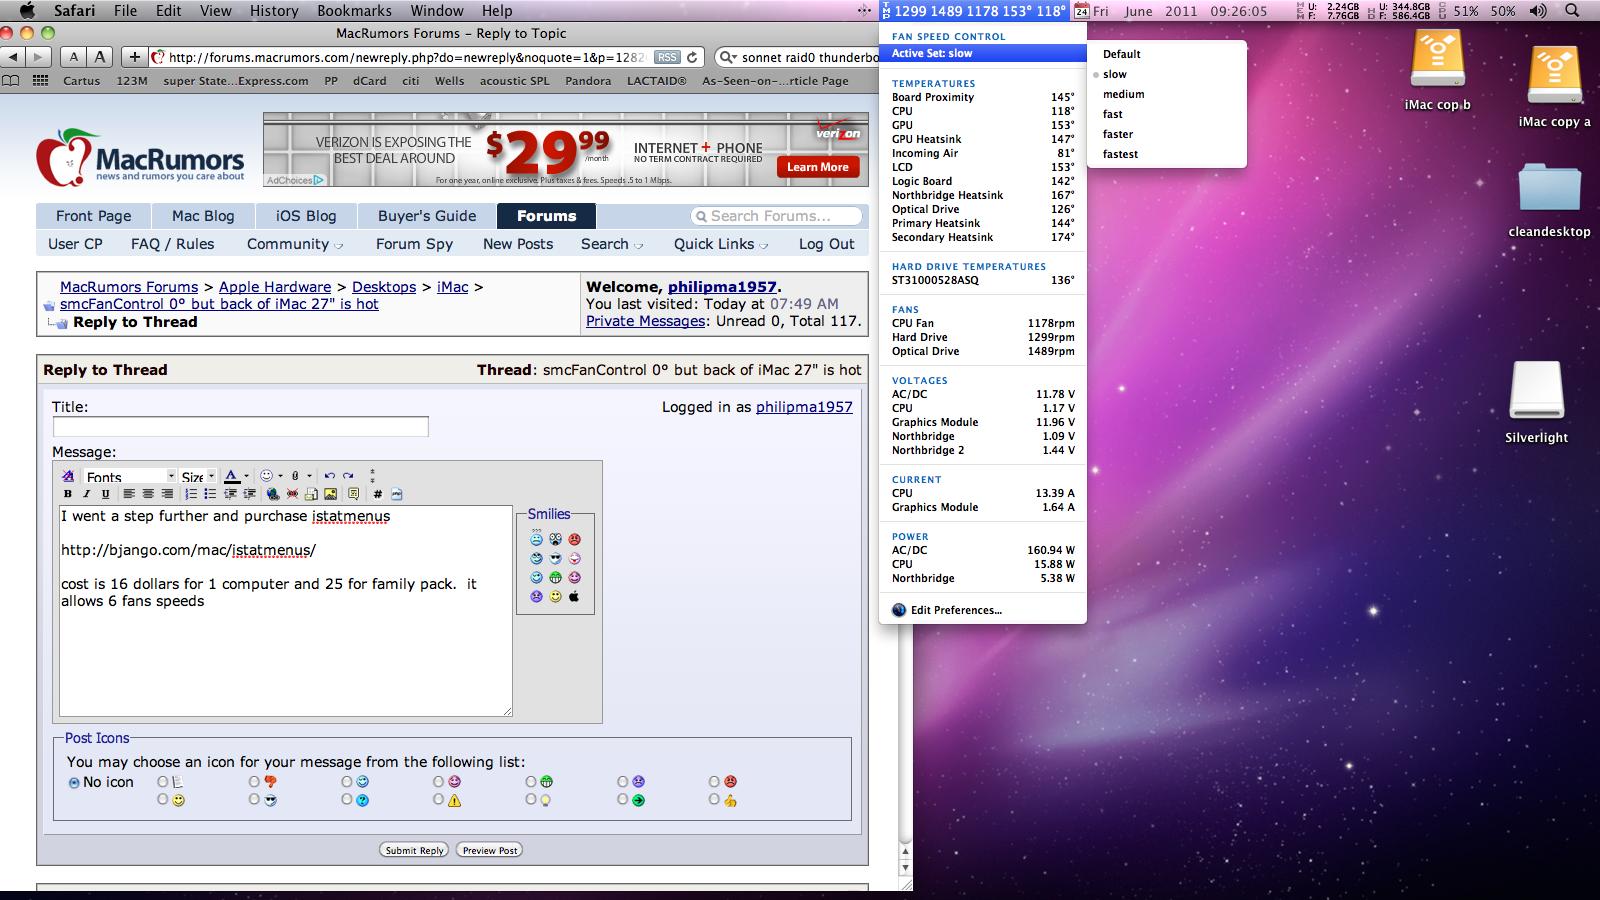Insert the sunglasses cool smilie
The image size is (1600, 900).
pyautogui.click(x=555, y=558)
